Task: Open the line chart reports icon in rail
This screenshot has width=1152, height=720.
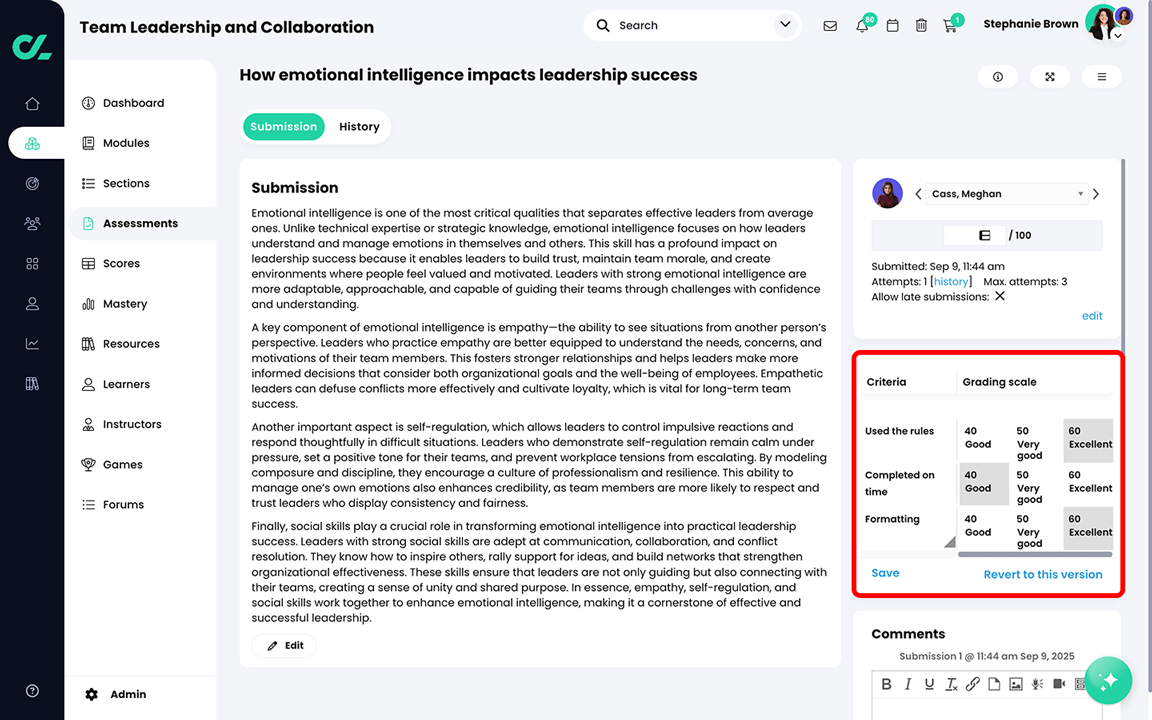Action: pos(32,344)
